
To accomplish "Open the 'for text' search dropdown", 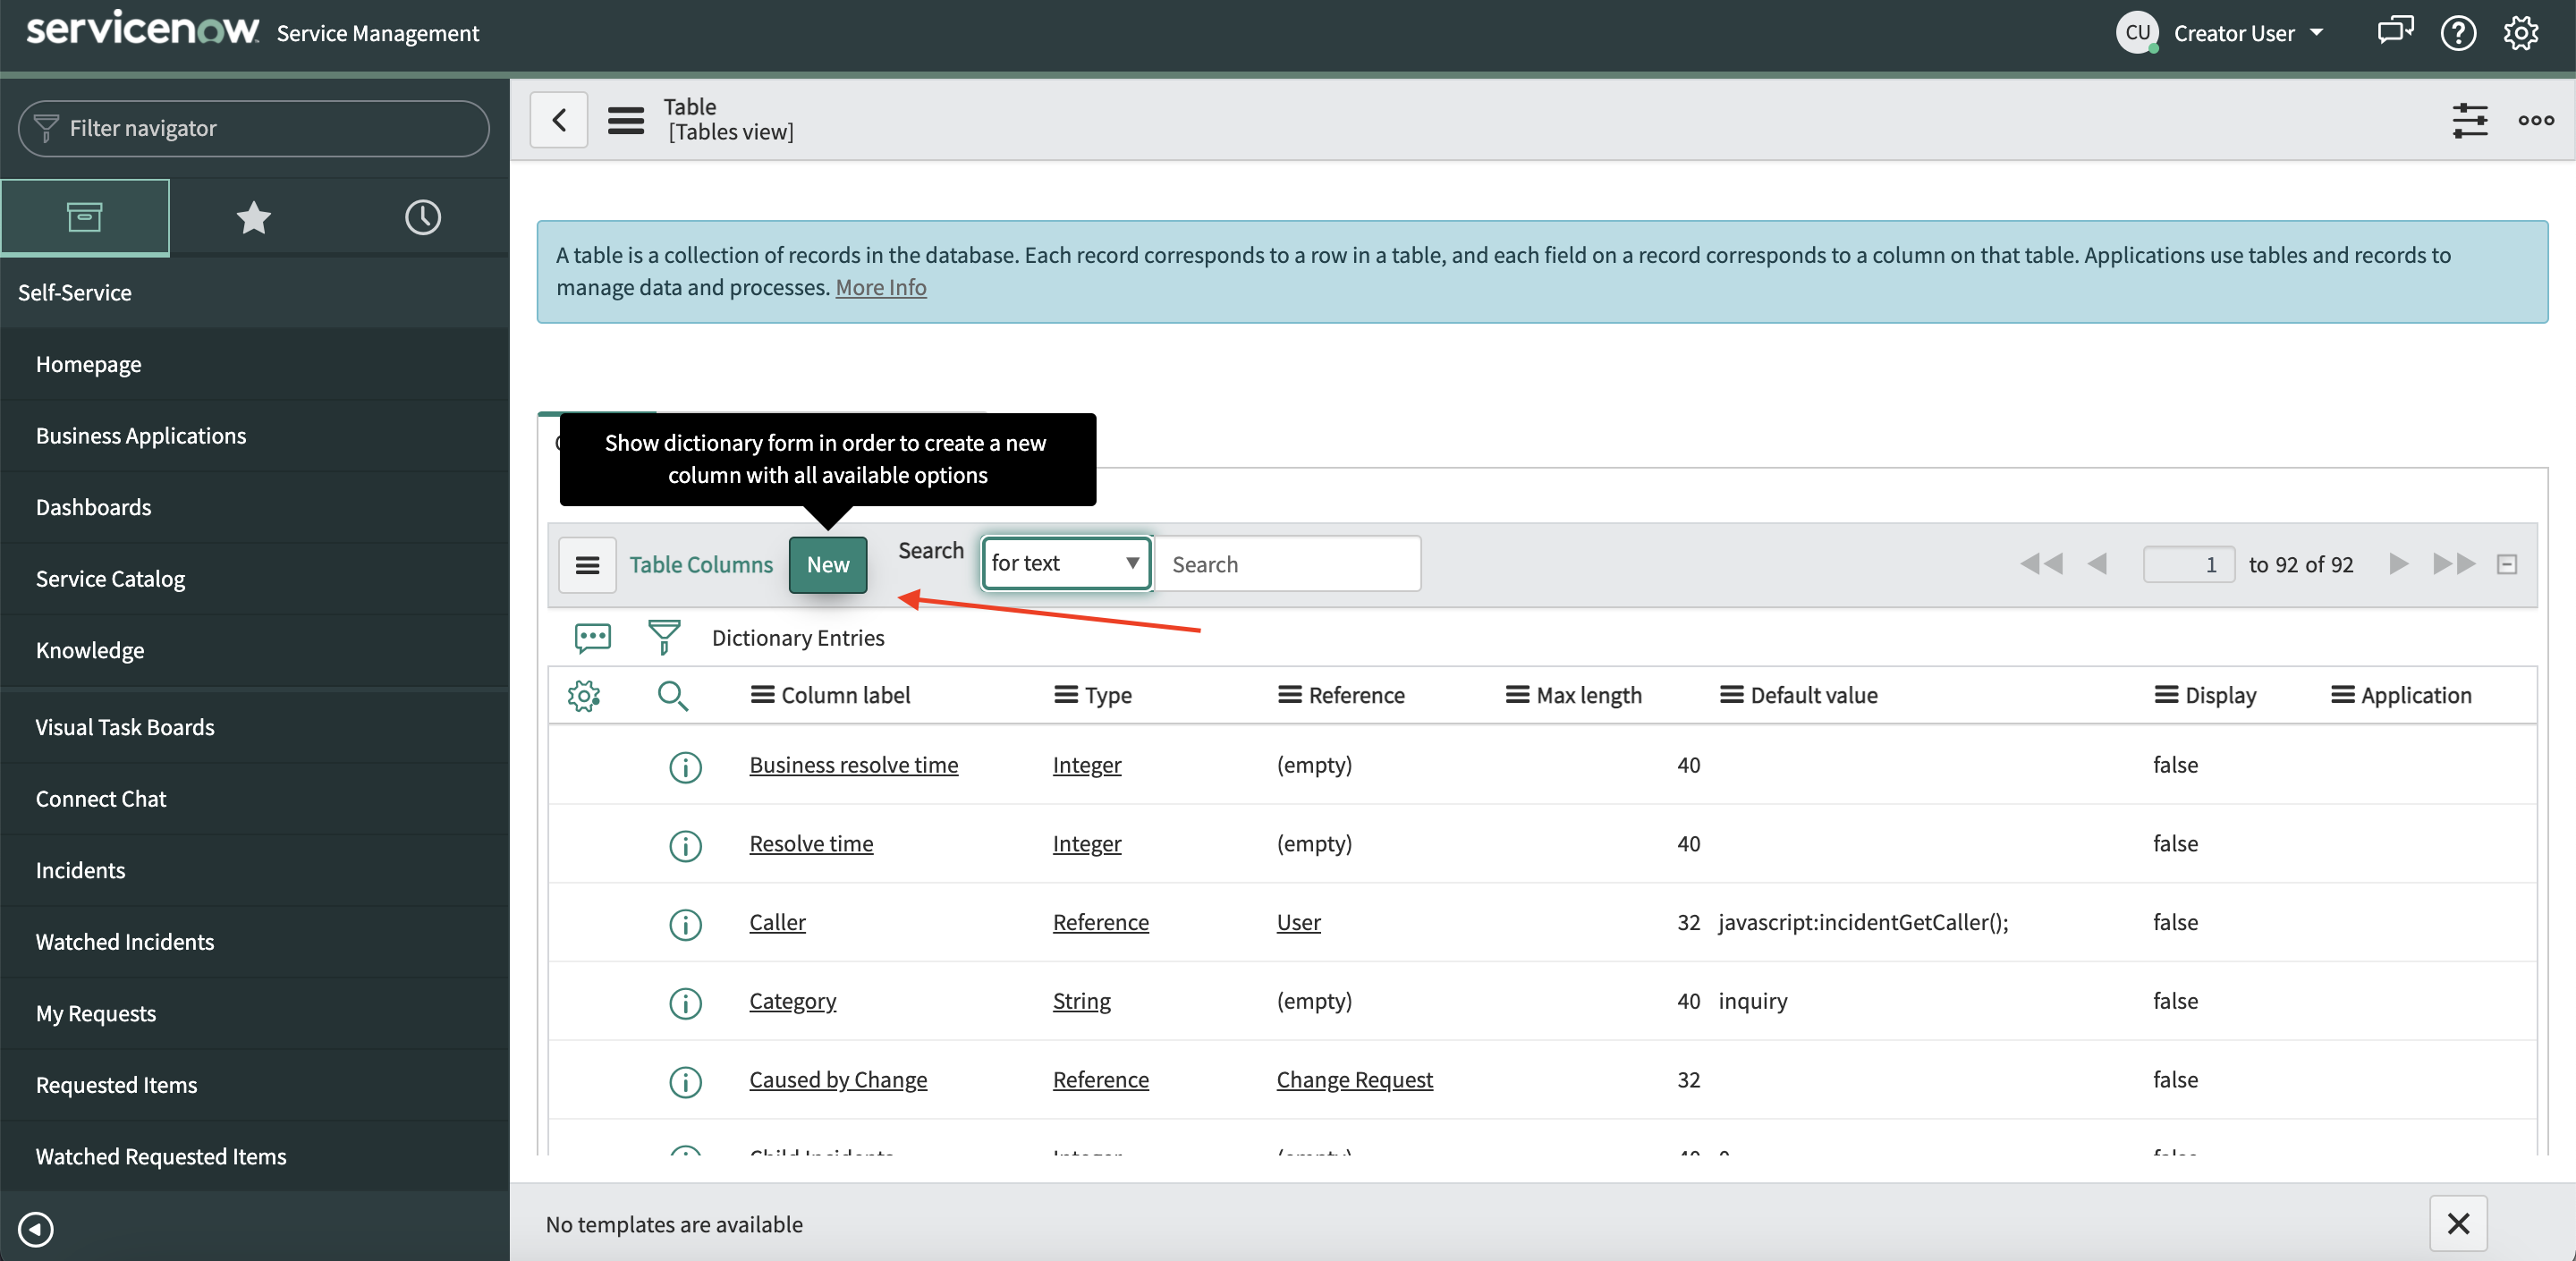I will (1066, 564).
